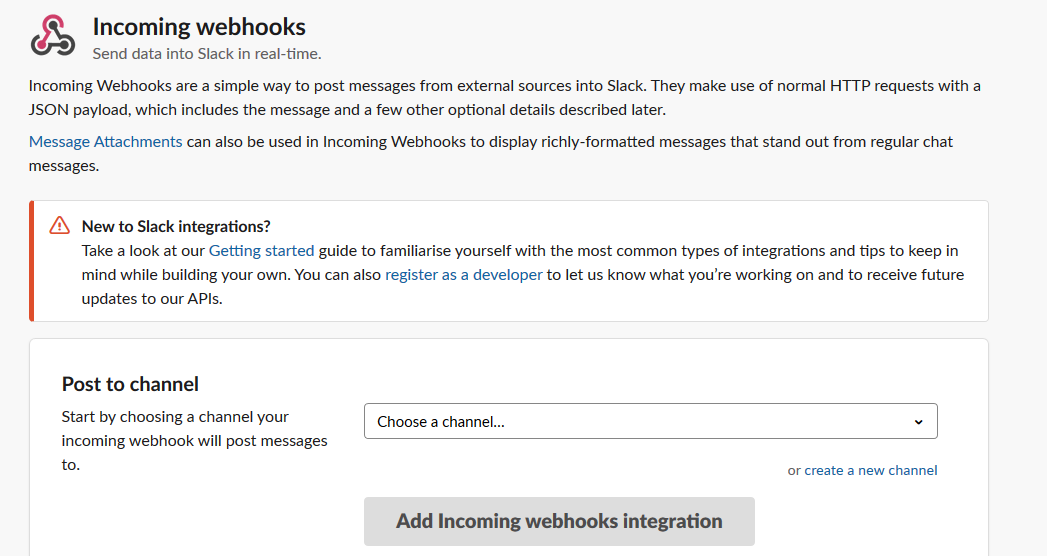The width and height of the screenshot is (1047, 556).
Task: Select the create a new channel link
Action: [871, 470]
